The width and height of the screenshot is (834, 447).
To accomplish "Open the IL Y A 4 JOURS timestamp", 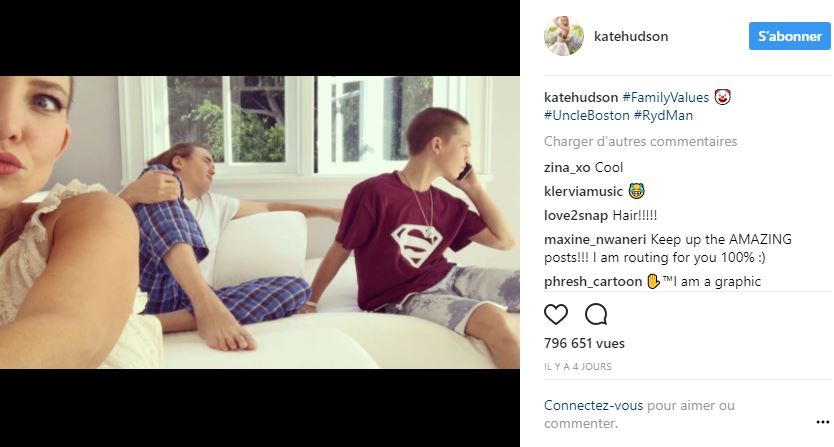I will 578,367.
